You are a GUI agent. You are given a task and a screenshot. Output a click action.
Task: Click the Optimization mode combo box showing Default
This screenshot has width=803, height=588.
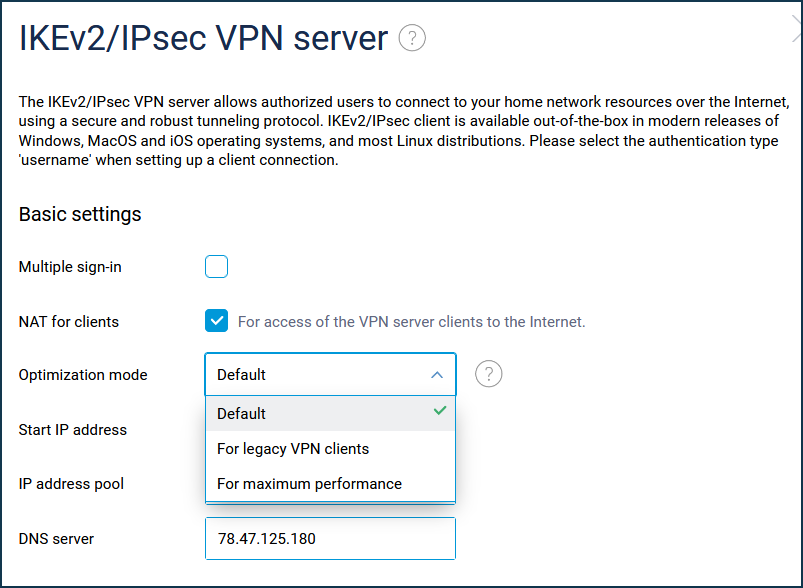330,374
